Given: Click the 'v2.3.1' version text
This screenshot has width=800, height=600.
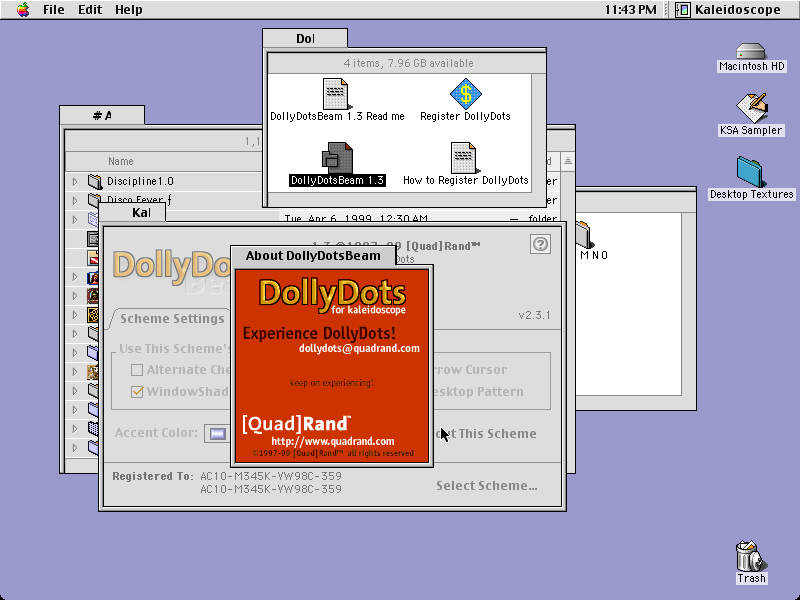Looking at the screenshot, I should (535, 315).
